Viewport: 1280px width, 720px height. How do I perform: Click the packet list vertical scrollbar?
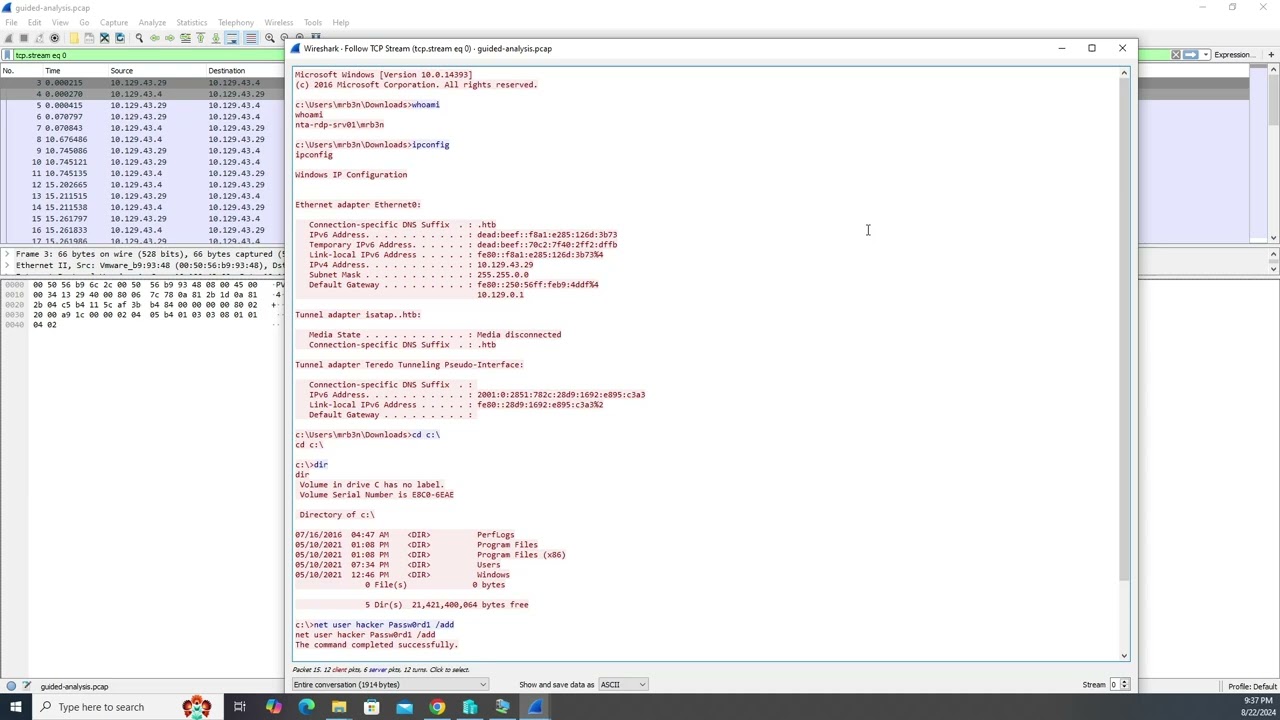1273,100
